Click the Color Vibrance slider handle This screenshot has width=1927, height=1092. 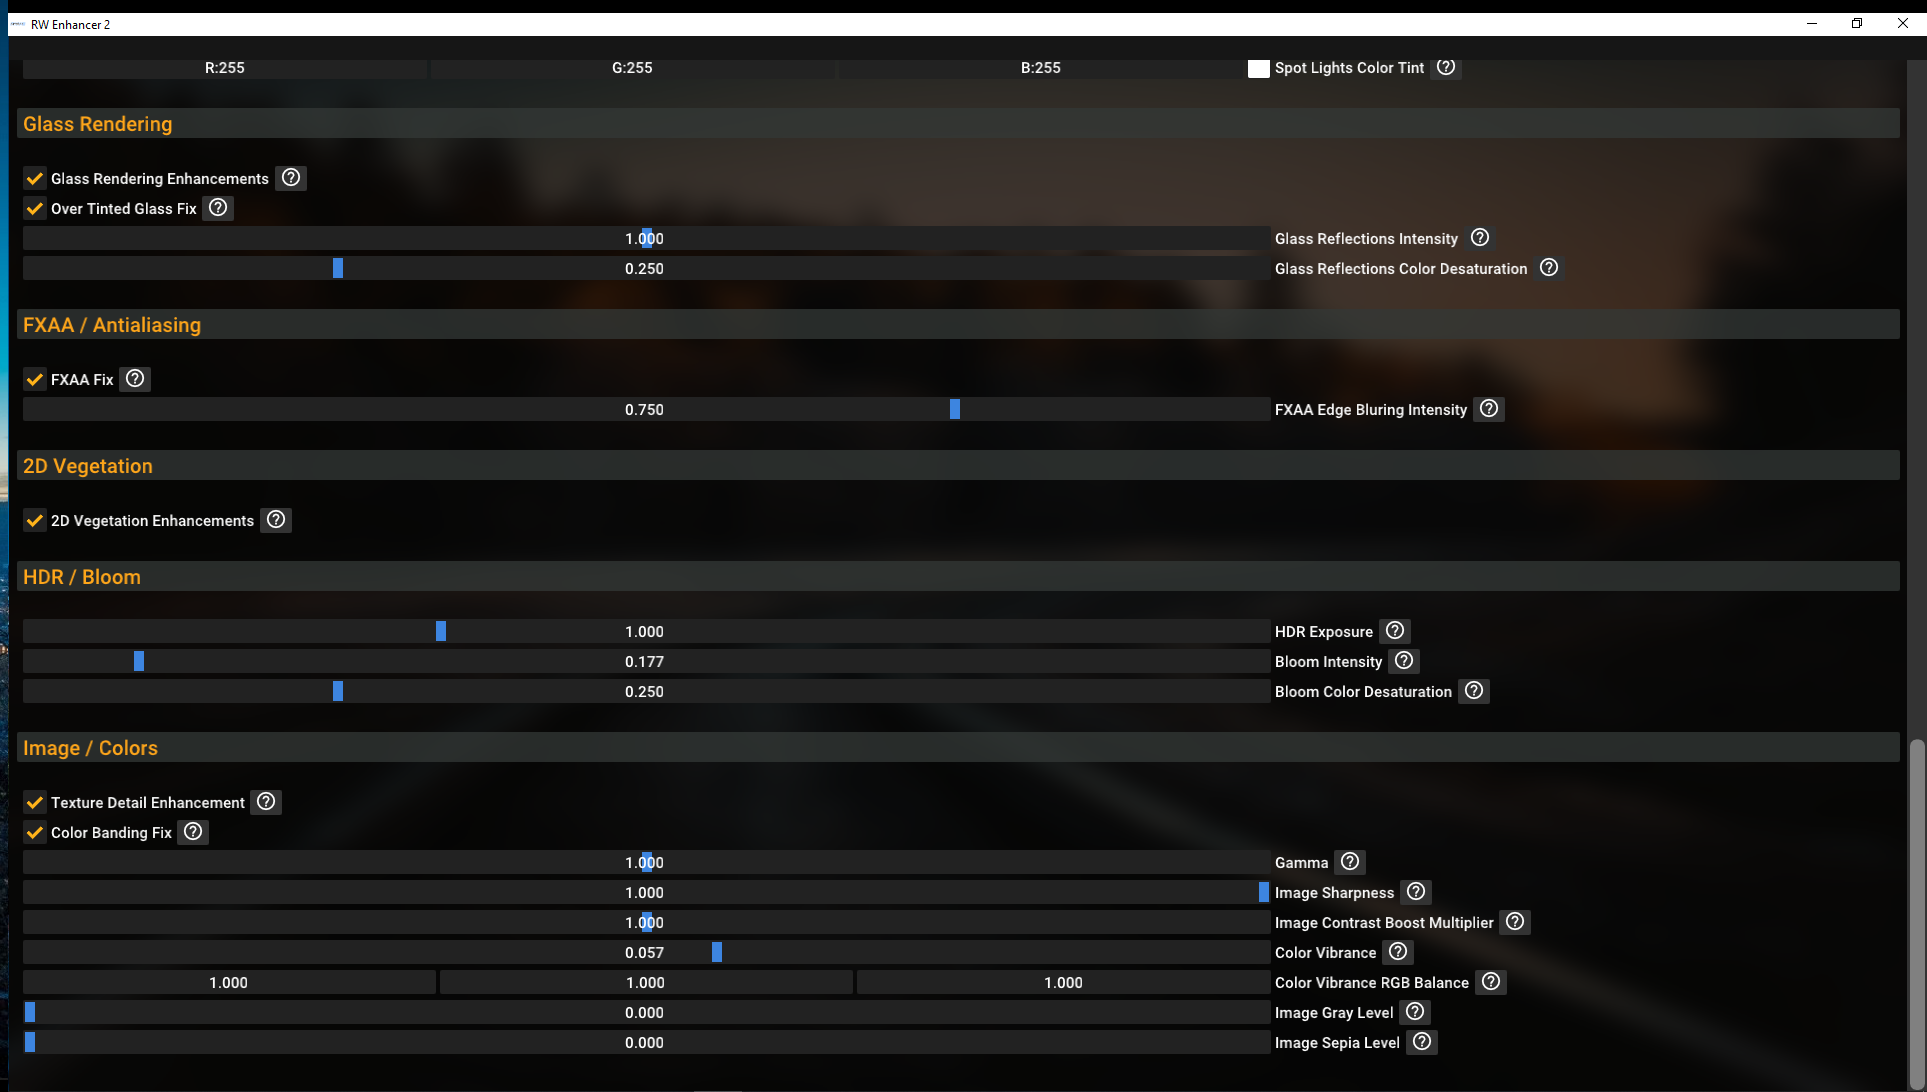(717, 952)
